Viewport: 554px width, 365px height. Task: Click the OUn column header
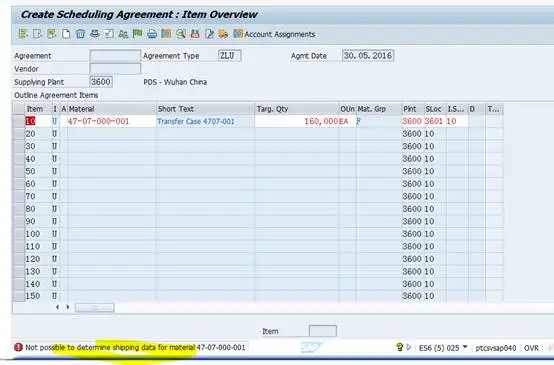347,109
